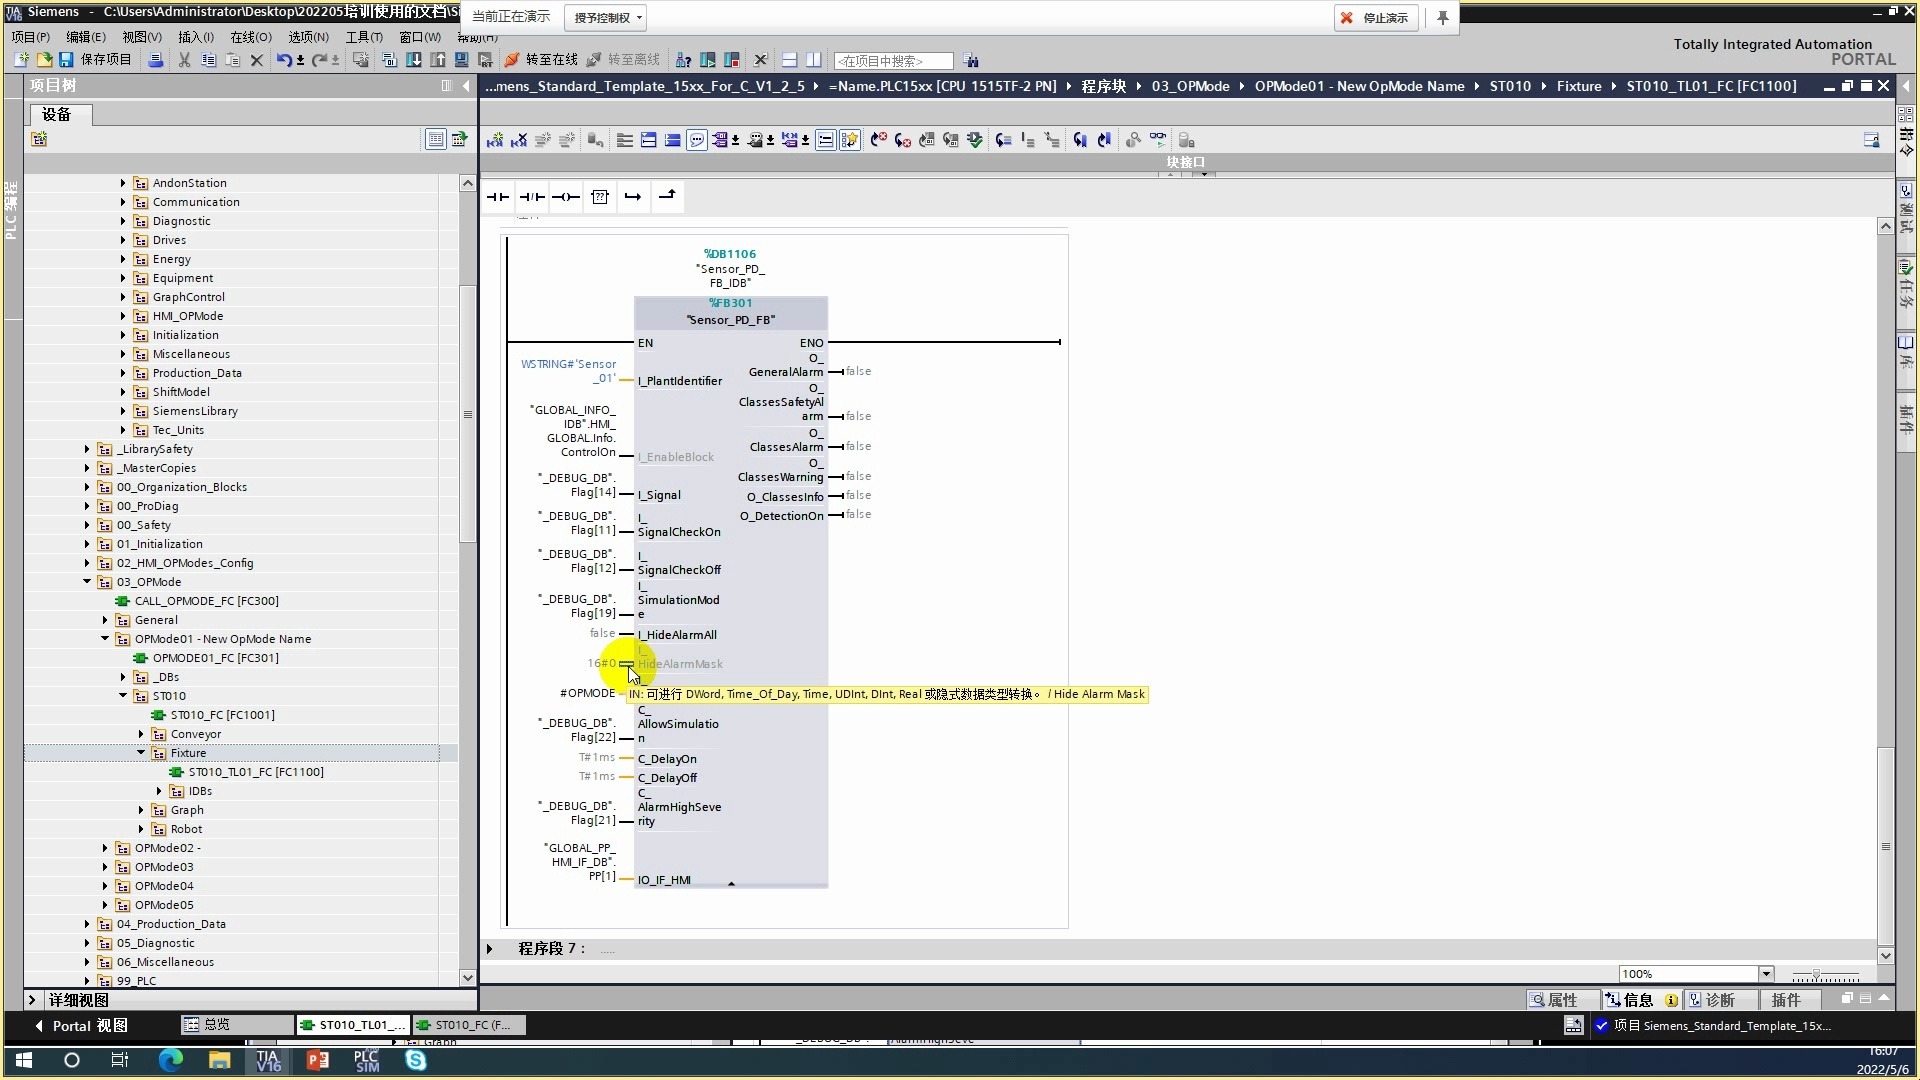Collapse the project tree panel
The width and height of the screenshot is (1920, 1080).
point(466,86)
